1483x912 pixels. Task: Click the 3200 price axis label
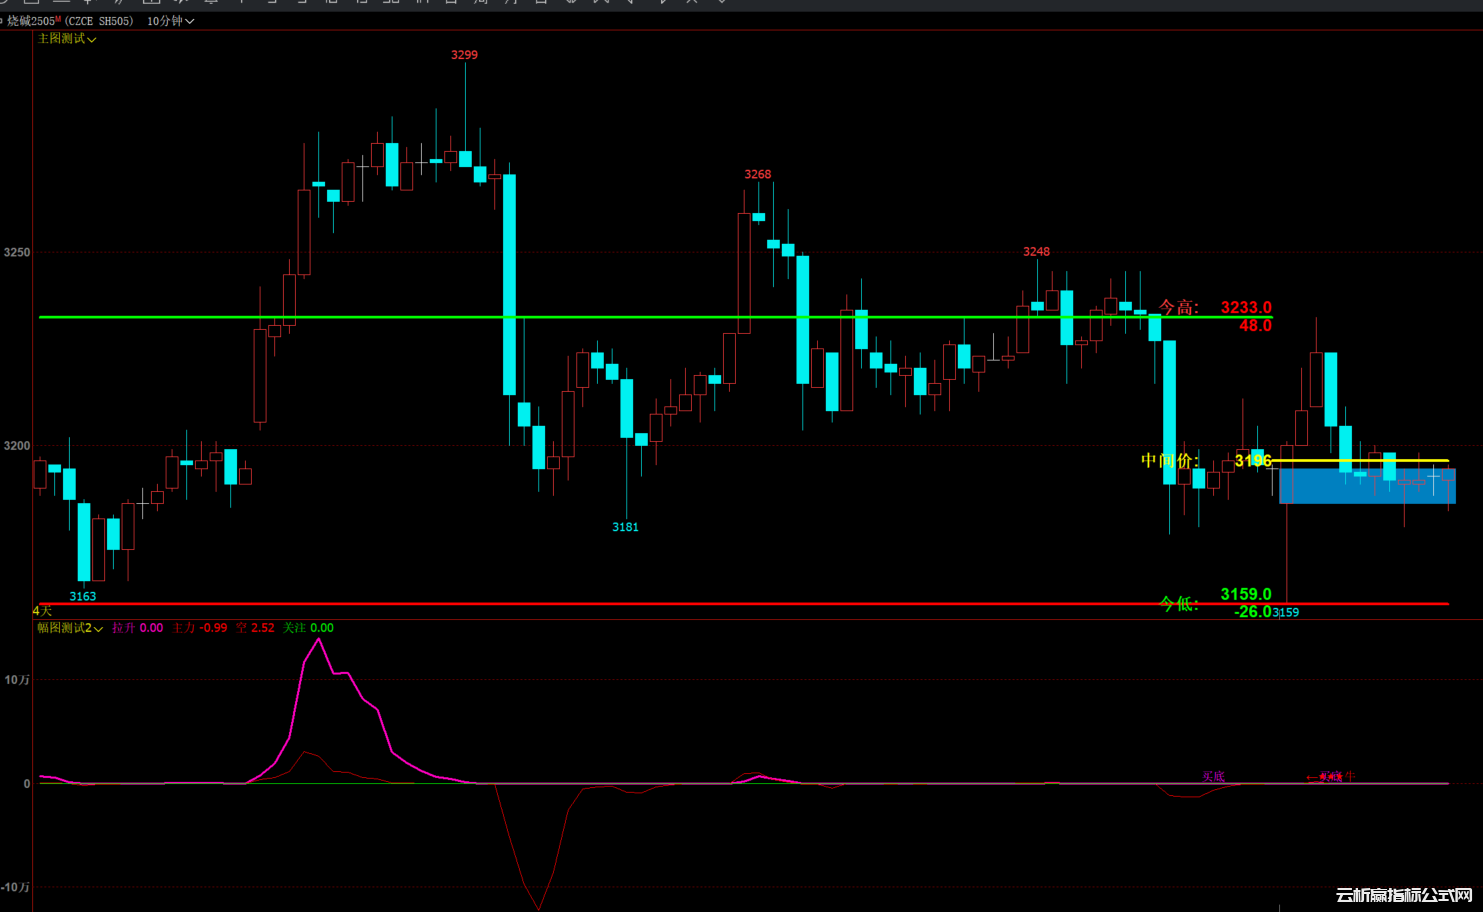click(17, 446)
